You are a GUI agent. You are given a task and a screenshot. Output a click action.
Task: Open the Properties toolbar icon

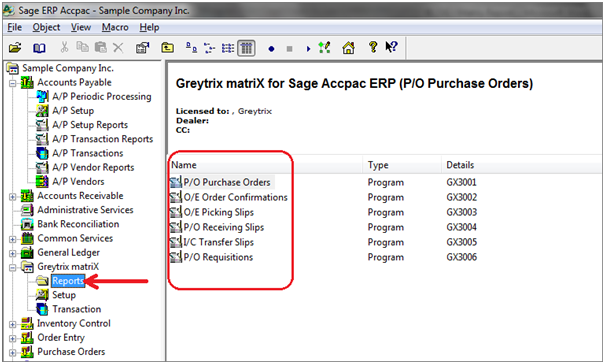(142, 48)
